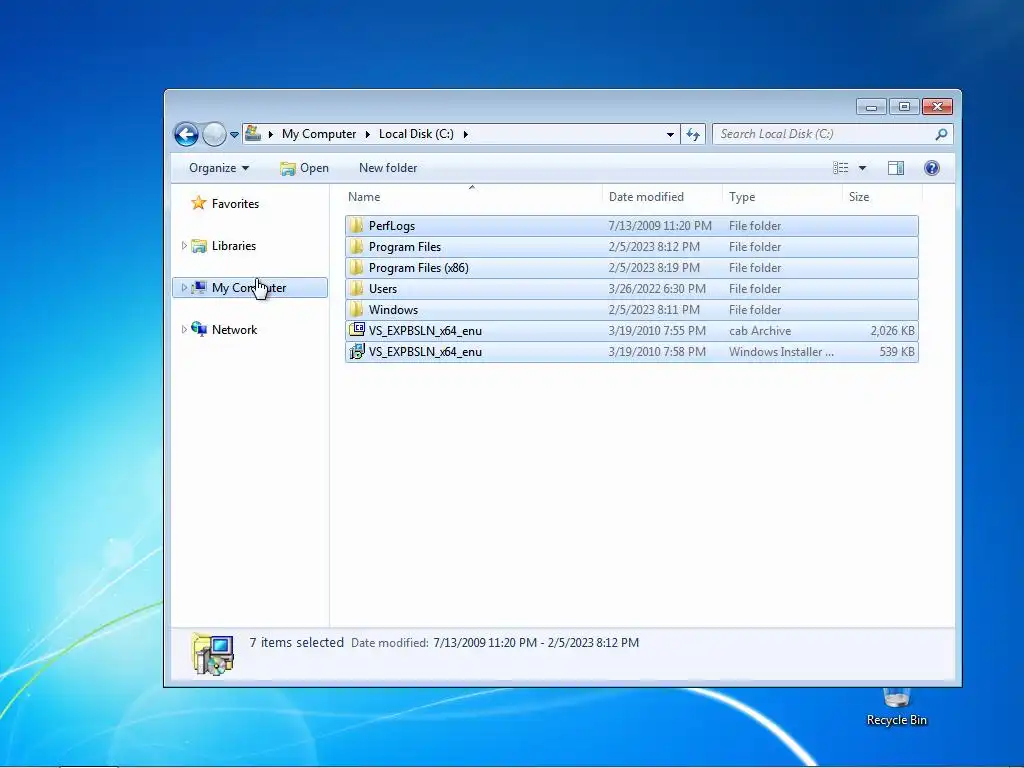Expand the Network tree node
Screen dimensions: 1024x768
coord(184,329)
